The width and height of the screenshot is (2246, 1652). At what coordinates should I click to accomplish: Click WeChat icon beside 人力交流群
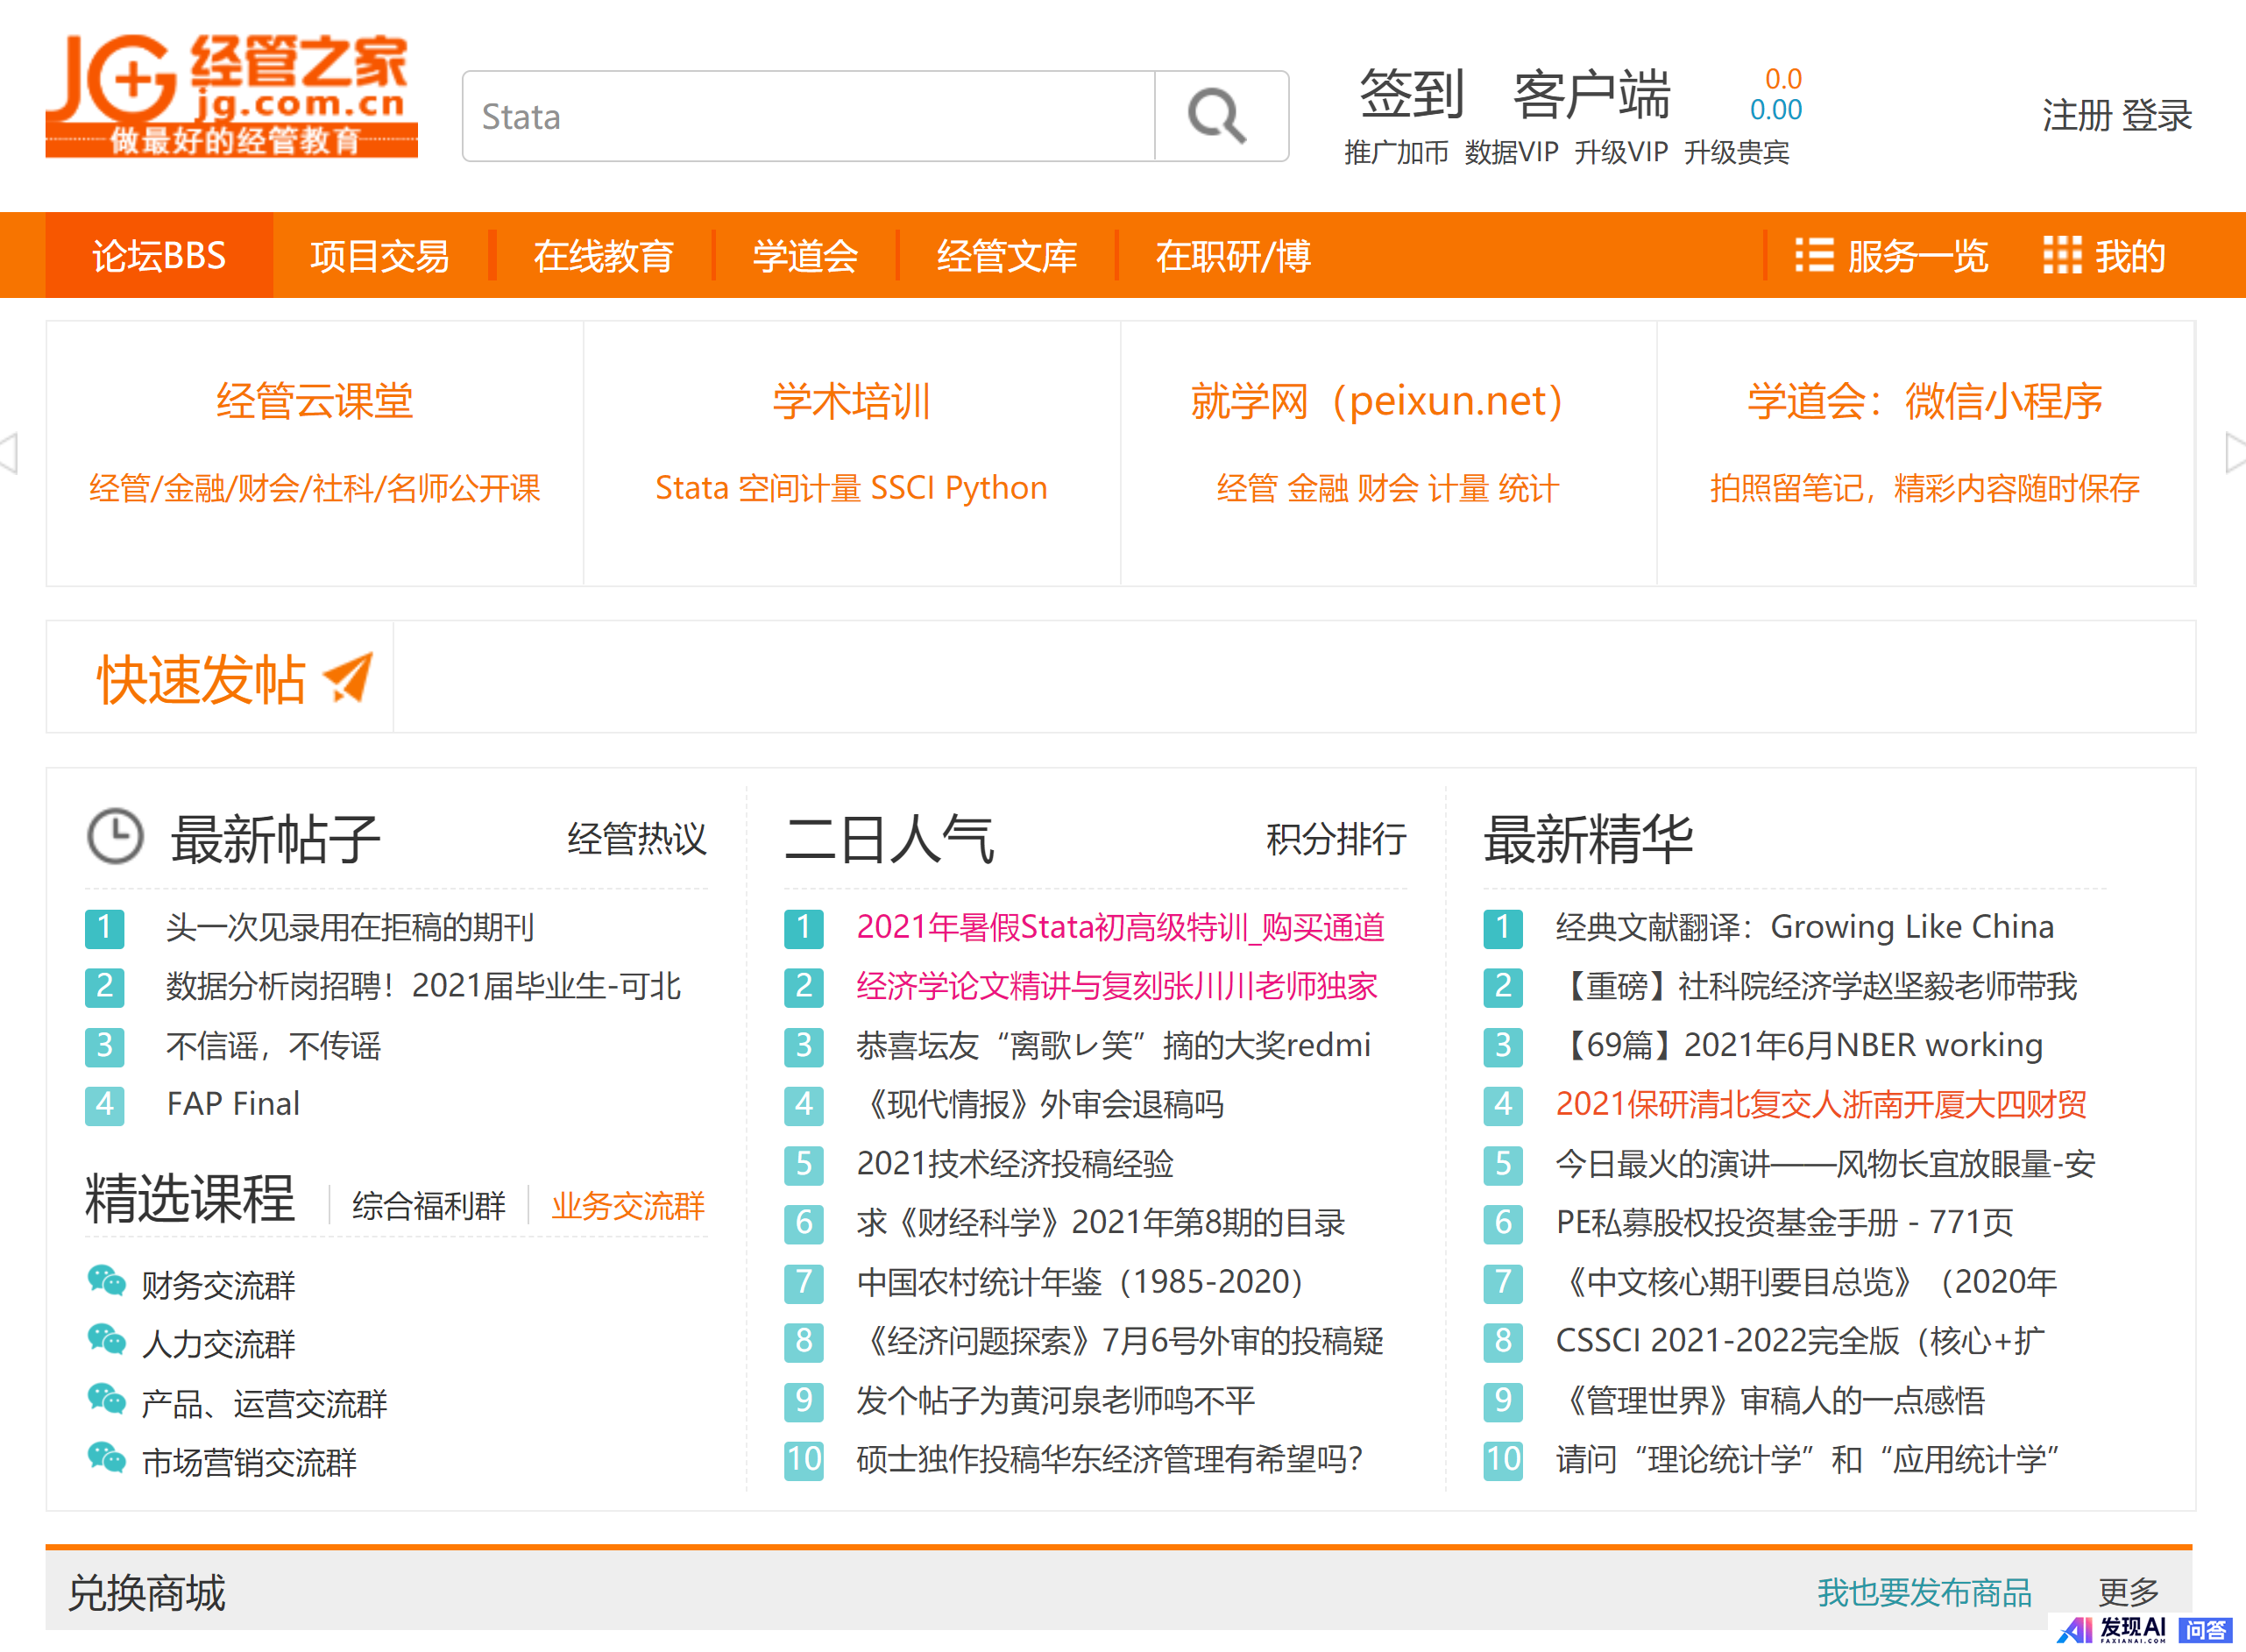[107, 1340]
